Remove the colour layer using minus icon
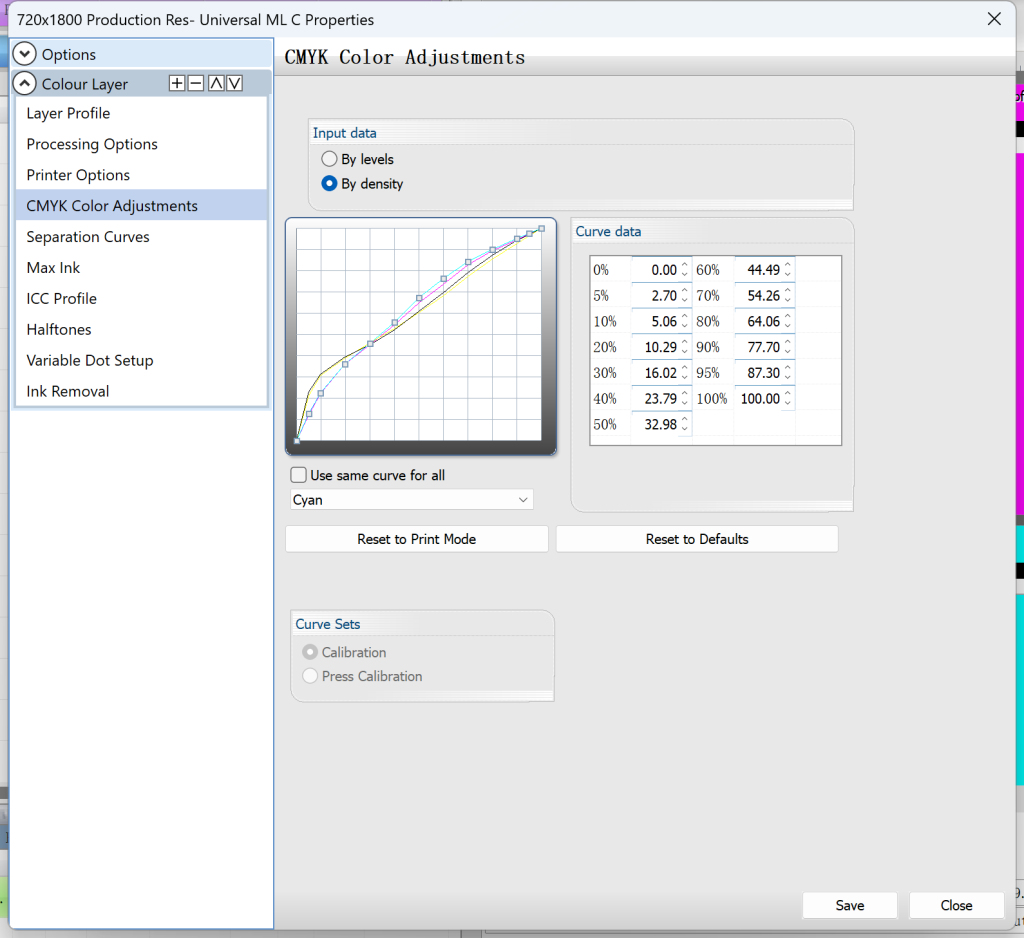1024x938 pixels. 195,83
